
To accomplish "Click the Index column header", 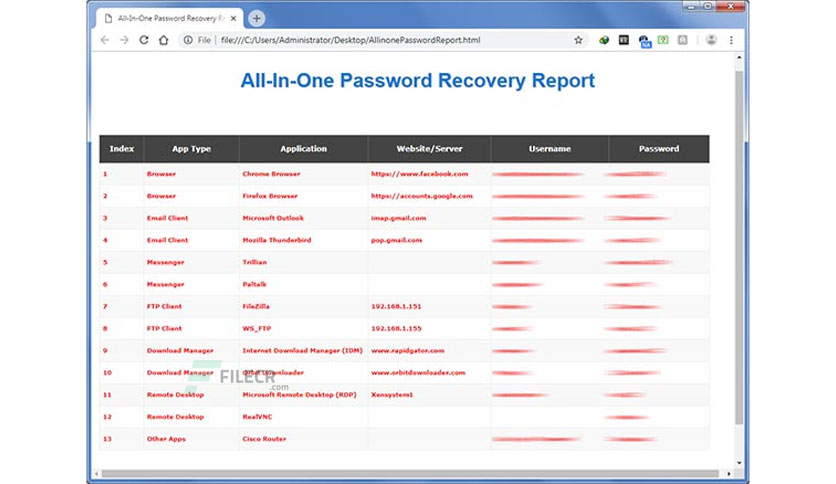I will pyautogui.click(x=122, y=149).
